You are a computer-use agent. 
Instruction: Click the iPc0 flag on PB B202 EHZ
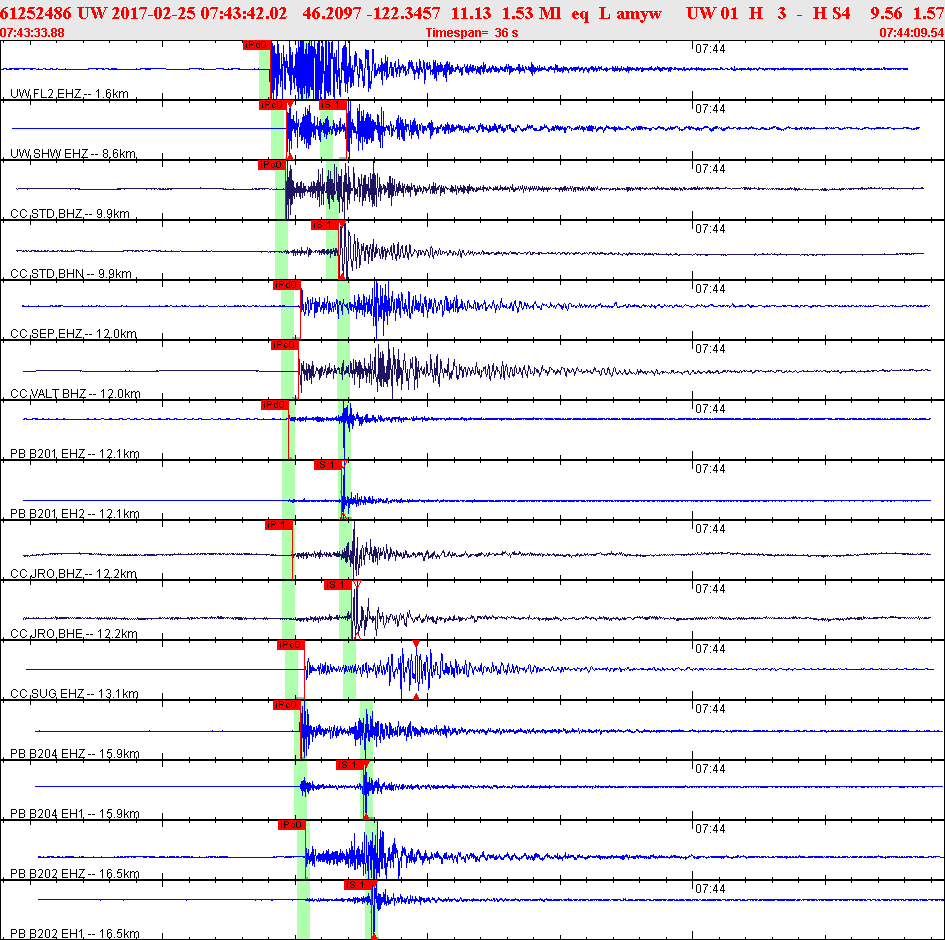coord(291,825)
